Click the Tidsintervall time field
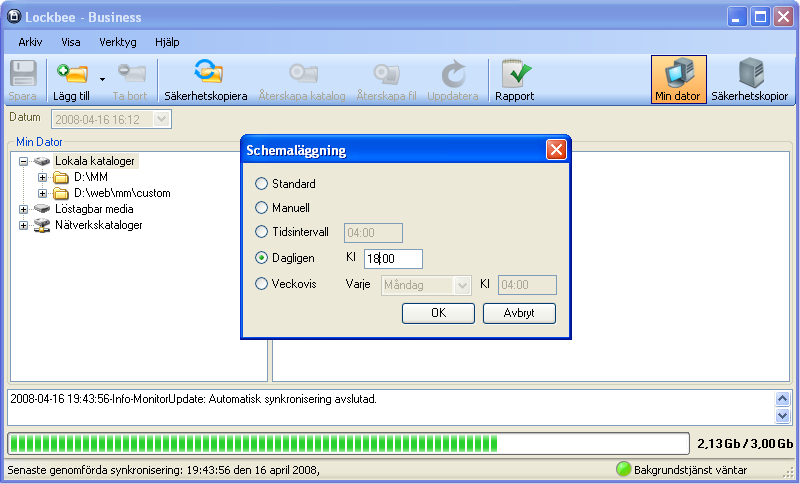This screenshot has width=800, height=484. (x=373, y=233)
